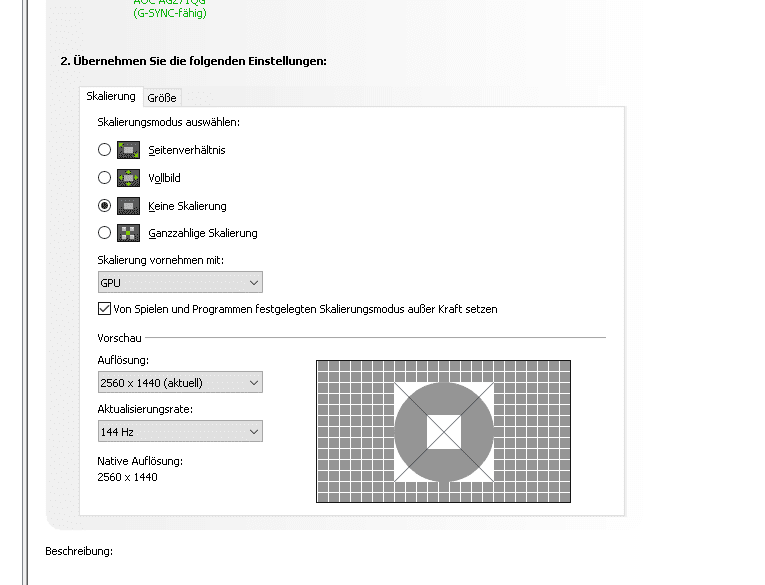Click the 'Aktualisierungsrate:' label
765x585 pixels.
145,409
